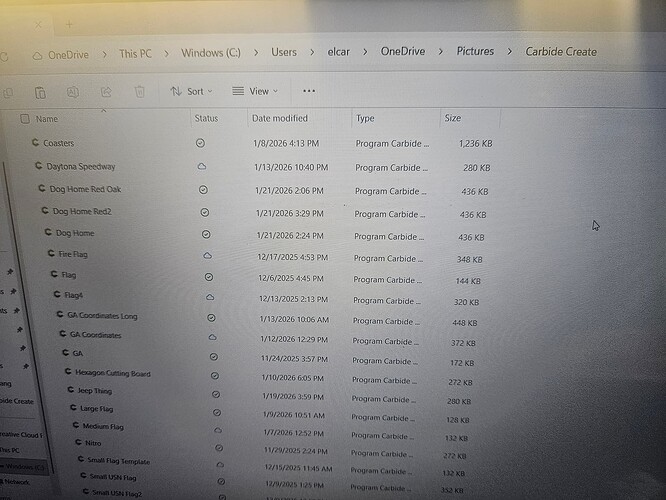Toggle the select-all checkbox beside Name header
This screenshot has height=500, width=666.
tap(24, 119)
